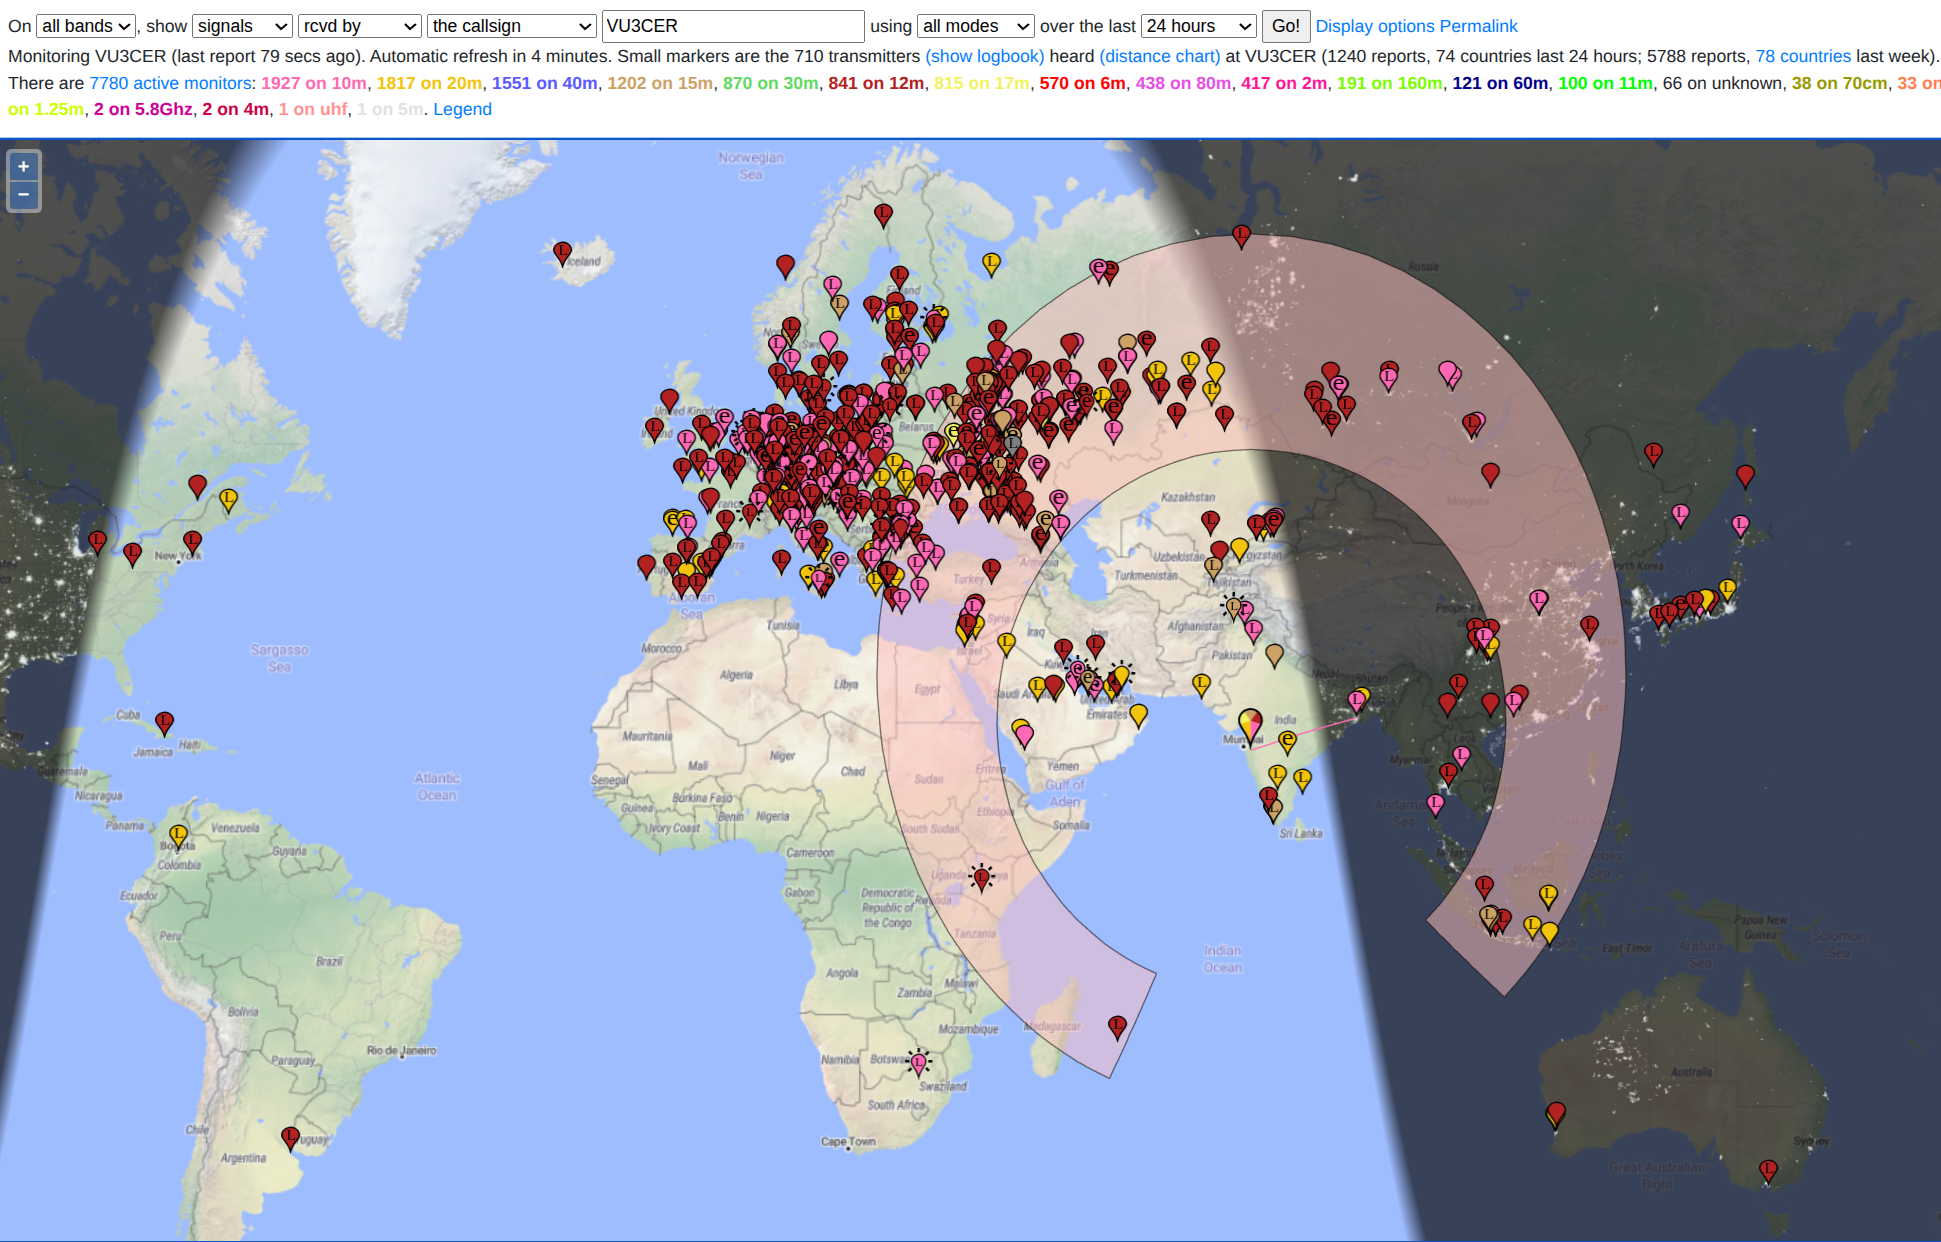Image resolution: width=1941 pixels, height=1242 pixels.
Task: Click the show logbook link
Action: [984, 56]
